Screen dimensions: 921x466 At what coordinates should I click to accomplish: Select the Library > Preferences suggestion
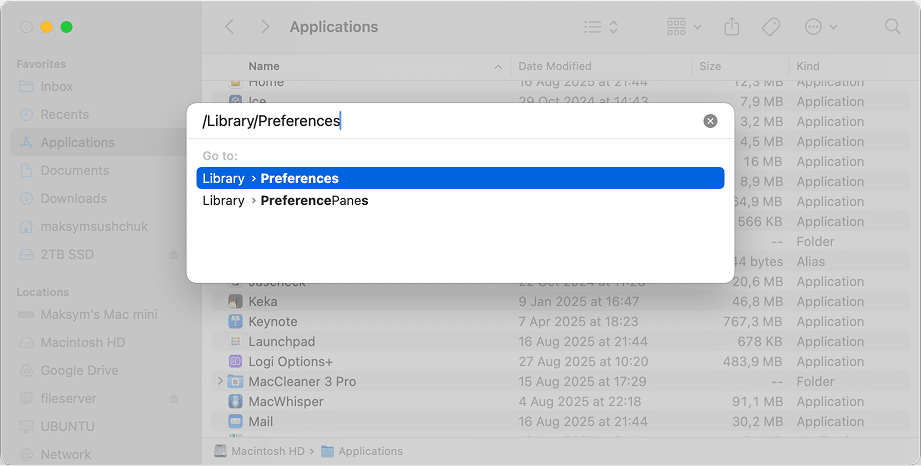point(460,178)
